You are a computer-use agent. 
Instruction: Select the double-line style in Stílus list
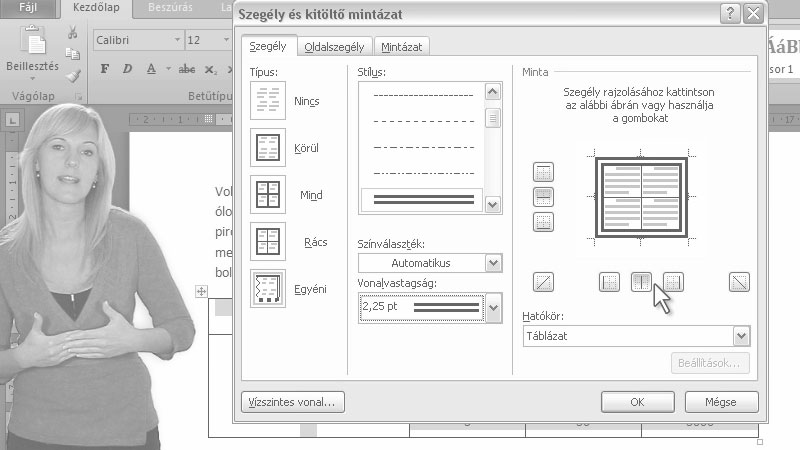tap(421, 199)
